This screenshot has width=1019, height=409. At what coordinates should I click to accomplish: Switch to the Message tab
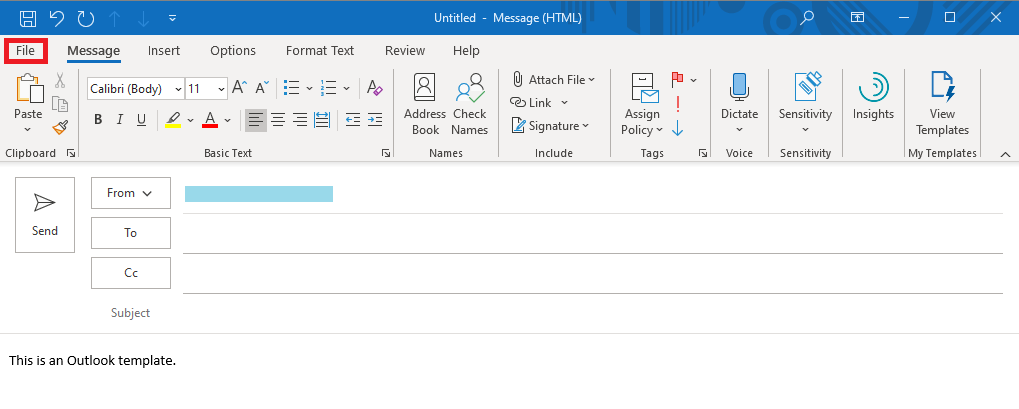click(x=94, y=51)
